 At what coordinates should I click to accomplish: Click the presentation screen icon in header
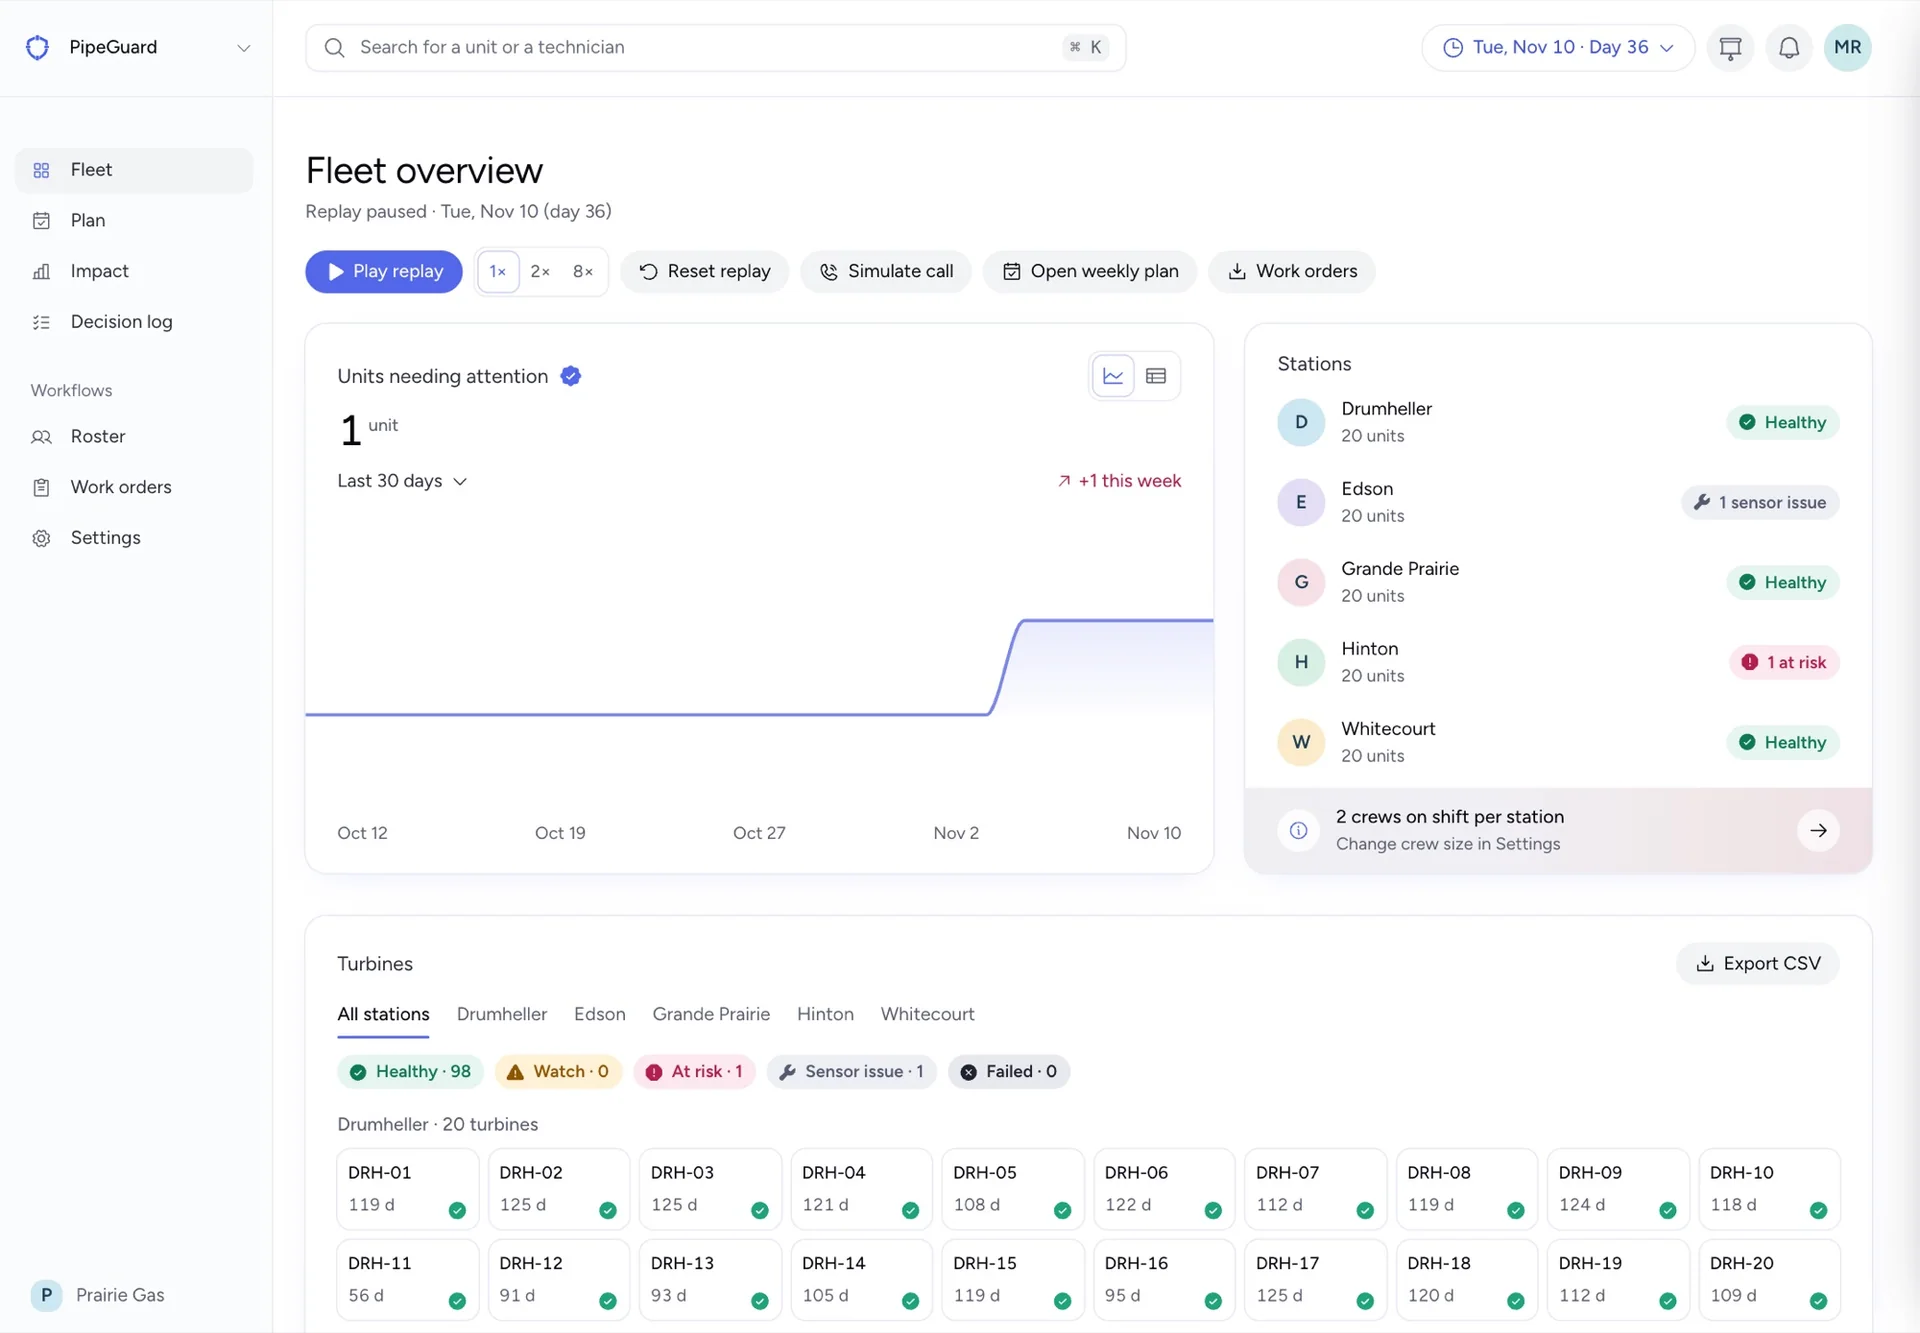1730,47
